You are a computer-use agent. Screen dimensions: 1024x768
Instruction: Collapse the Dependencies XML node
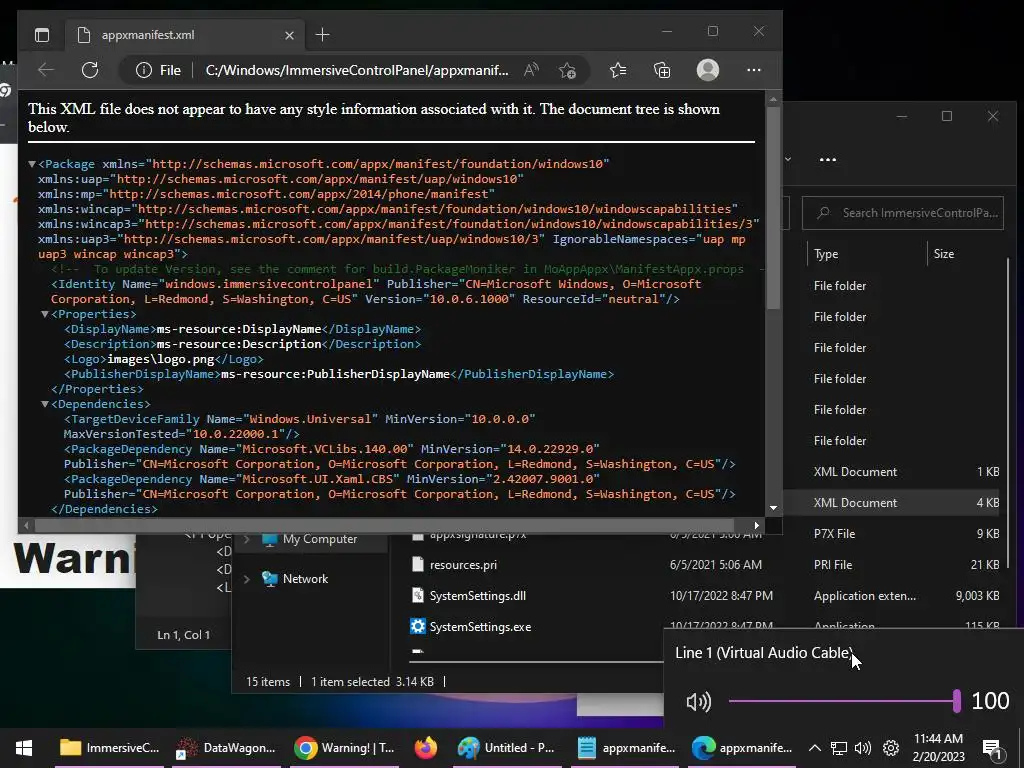pyautogui.click(x=45, y=404)
